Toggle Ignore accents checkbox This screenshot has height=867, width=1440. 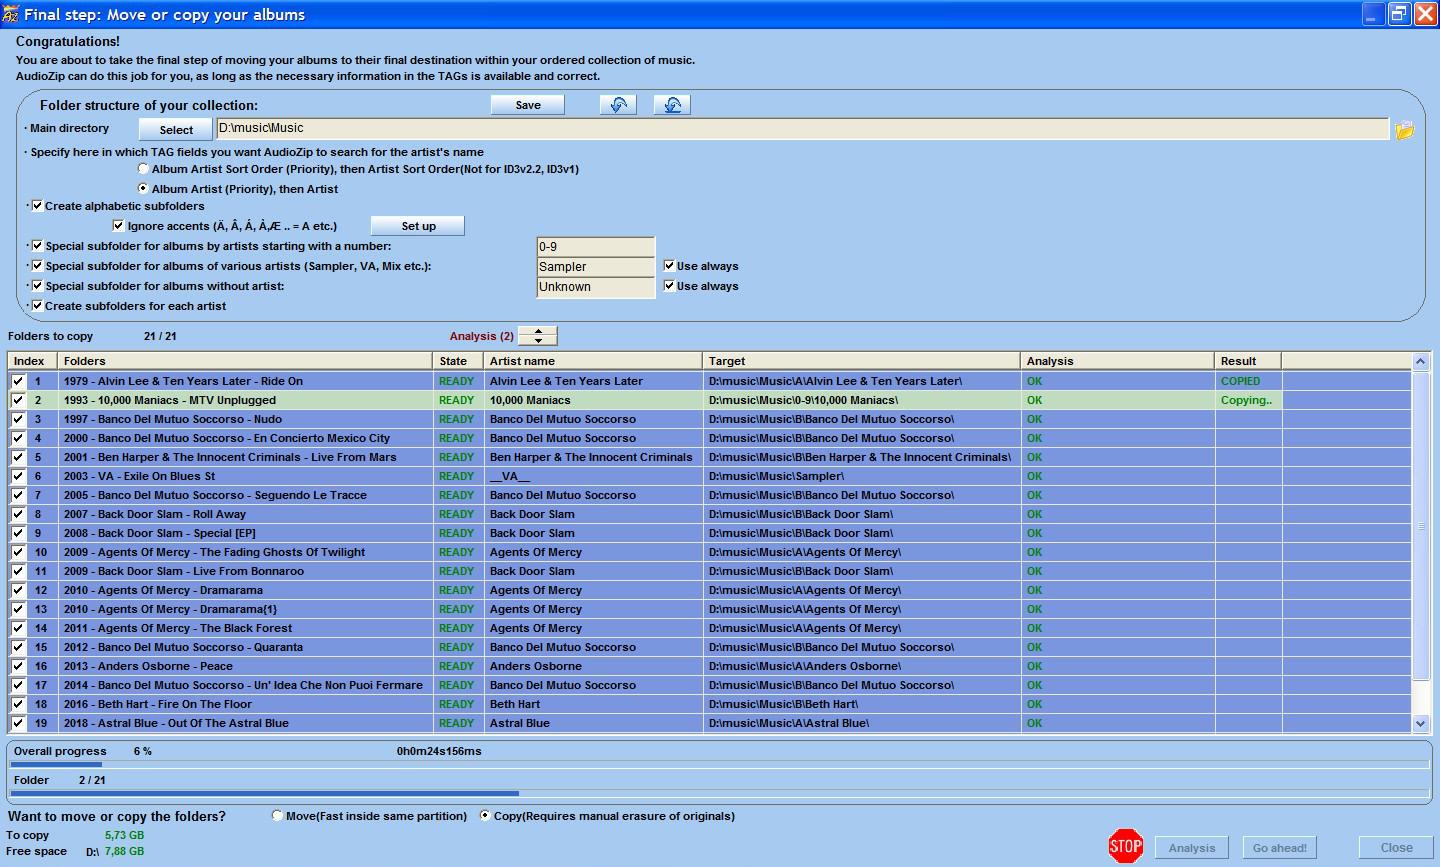click(x=119, y=226)
